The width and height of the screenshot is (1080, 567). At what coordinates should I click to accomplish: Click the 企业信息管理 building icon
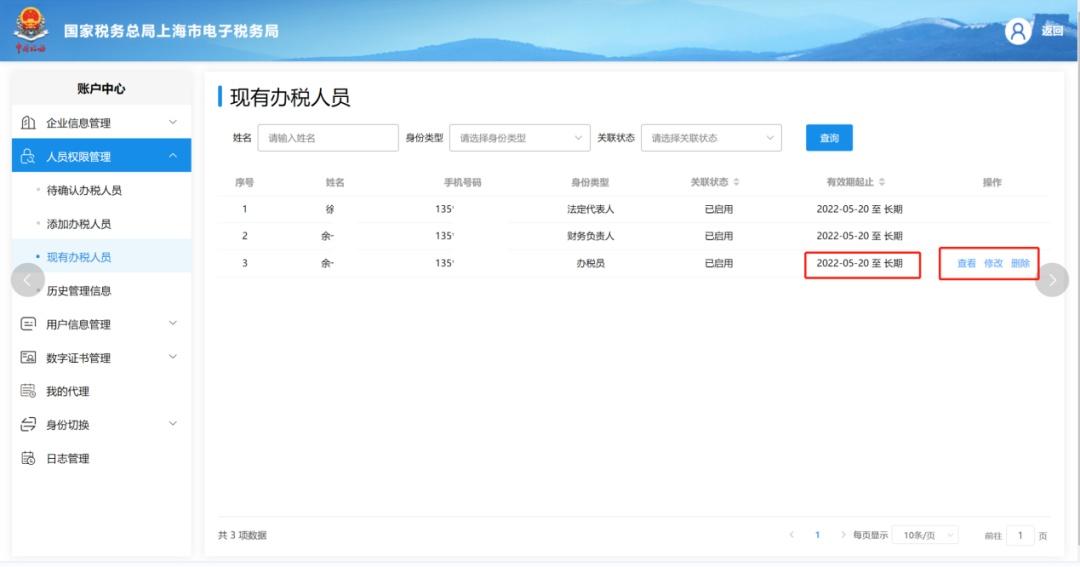[28, 123]
